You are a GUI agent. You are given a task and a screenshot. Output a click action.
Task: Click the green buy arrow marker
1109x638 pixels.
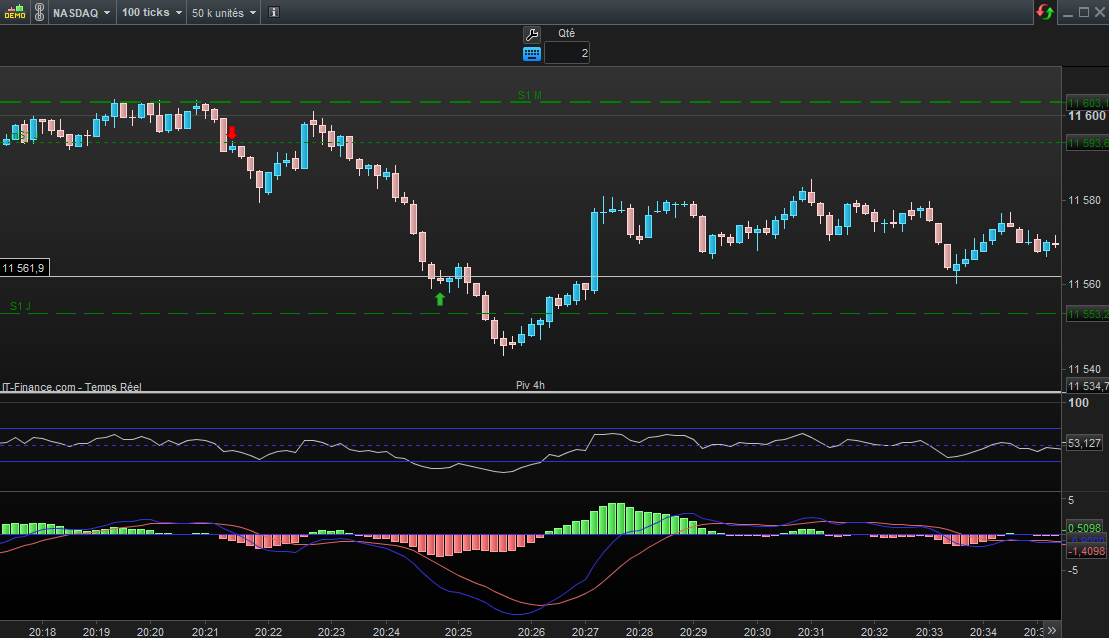[x=439, y=298]
